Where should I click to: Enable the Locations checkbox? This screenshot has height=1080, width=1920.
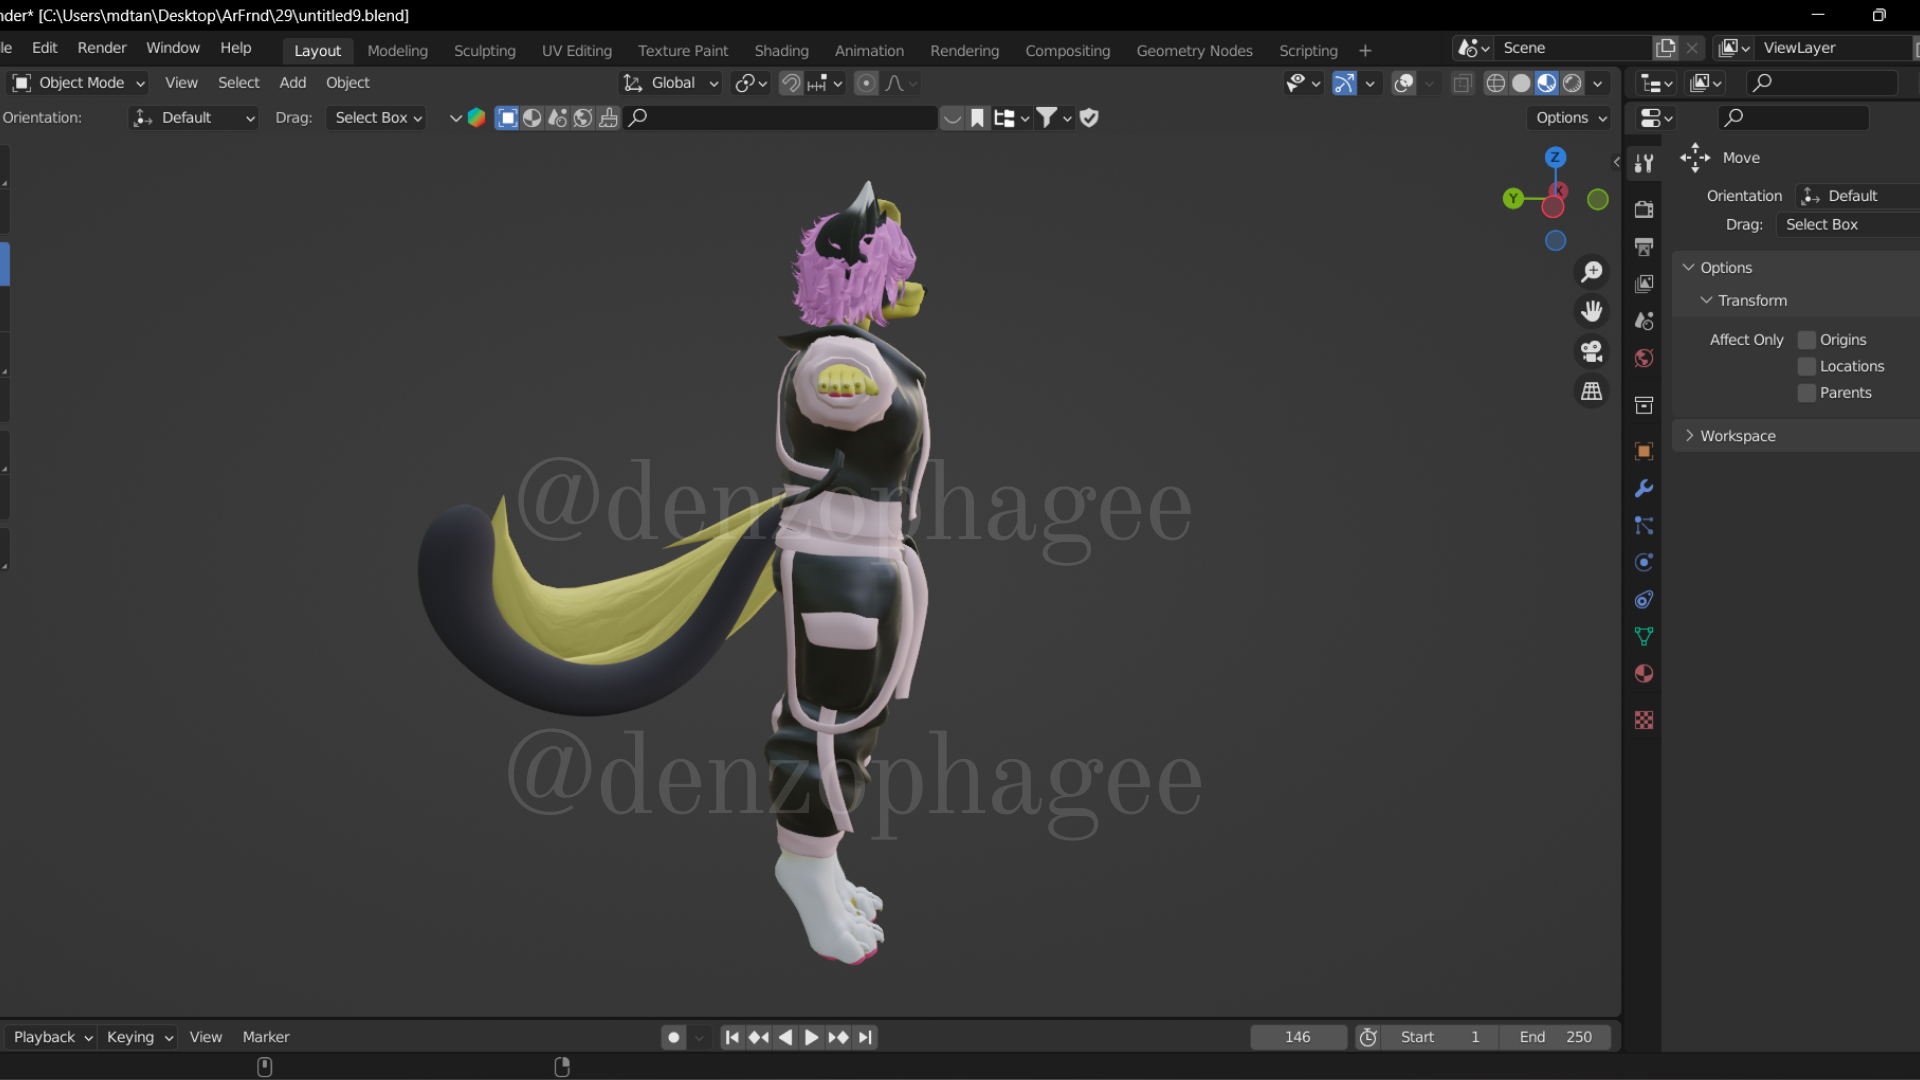tap(1806, 367)
